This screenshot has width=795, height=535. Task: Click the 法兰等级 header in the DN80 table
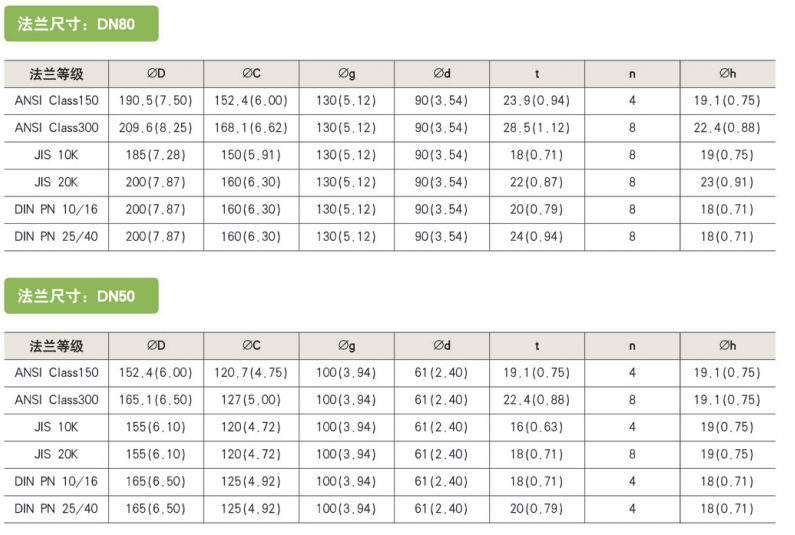(56, 74)
